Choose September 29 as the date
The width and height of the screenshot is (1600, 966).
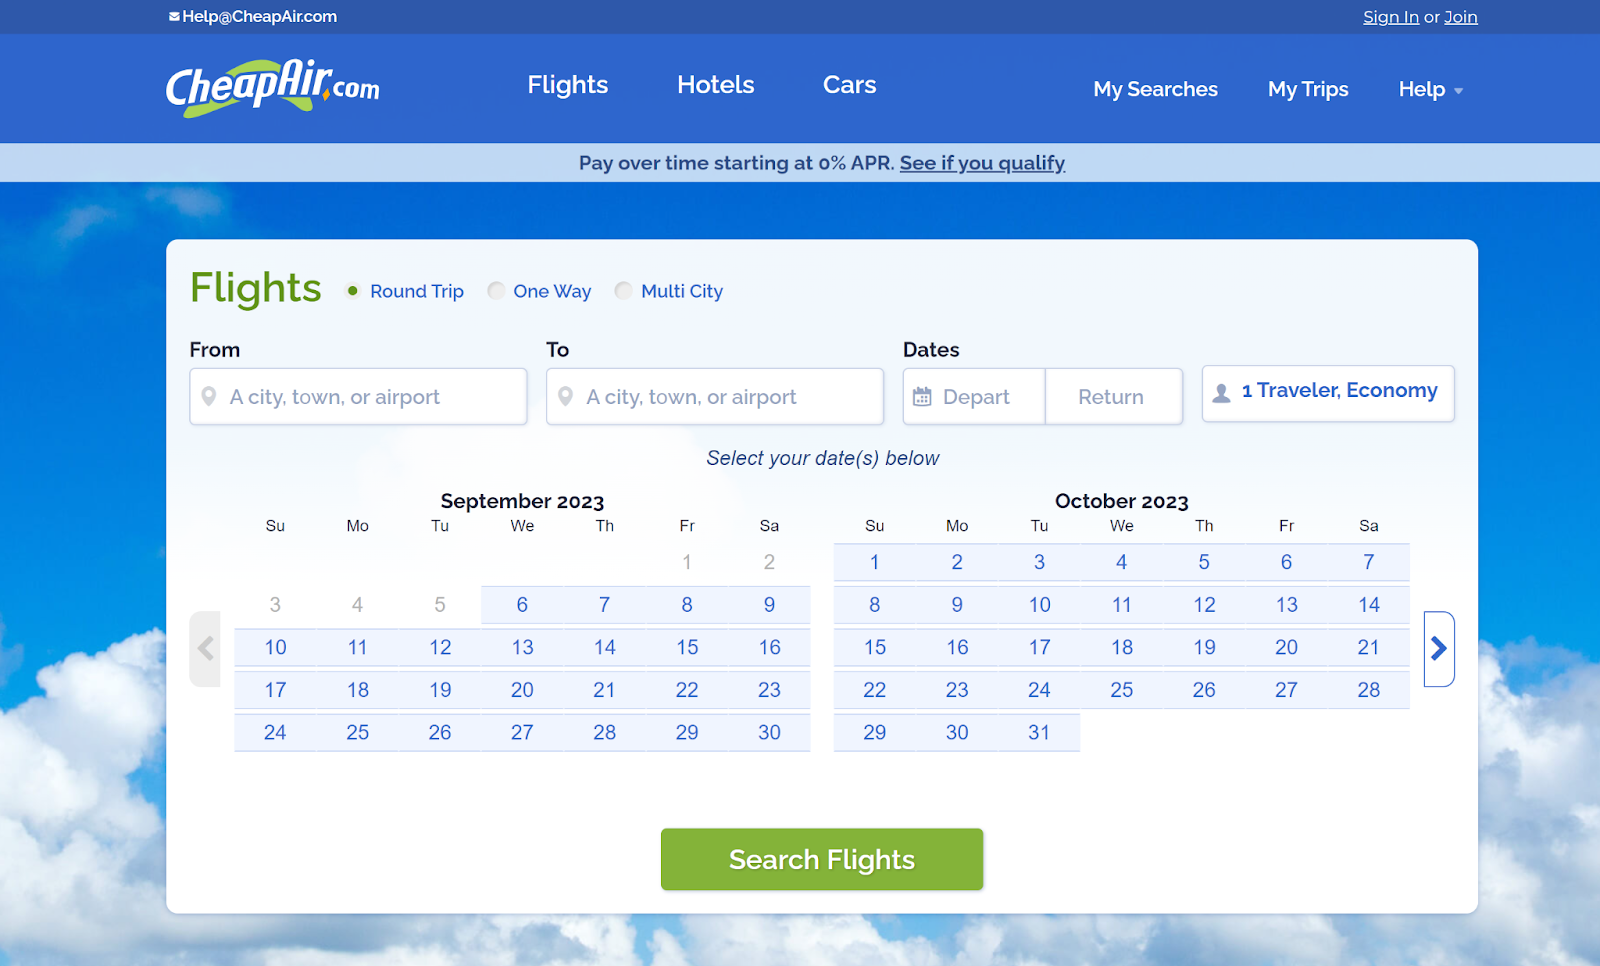click(x=687, y=733)
